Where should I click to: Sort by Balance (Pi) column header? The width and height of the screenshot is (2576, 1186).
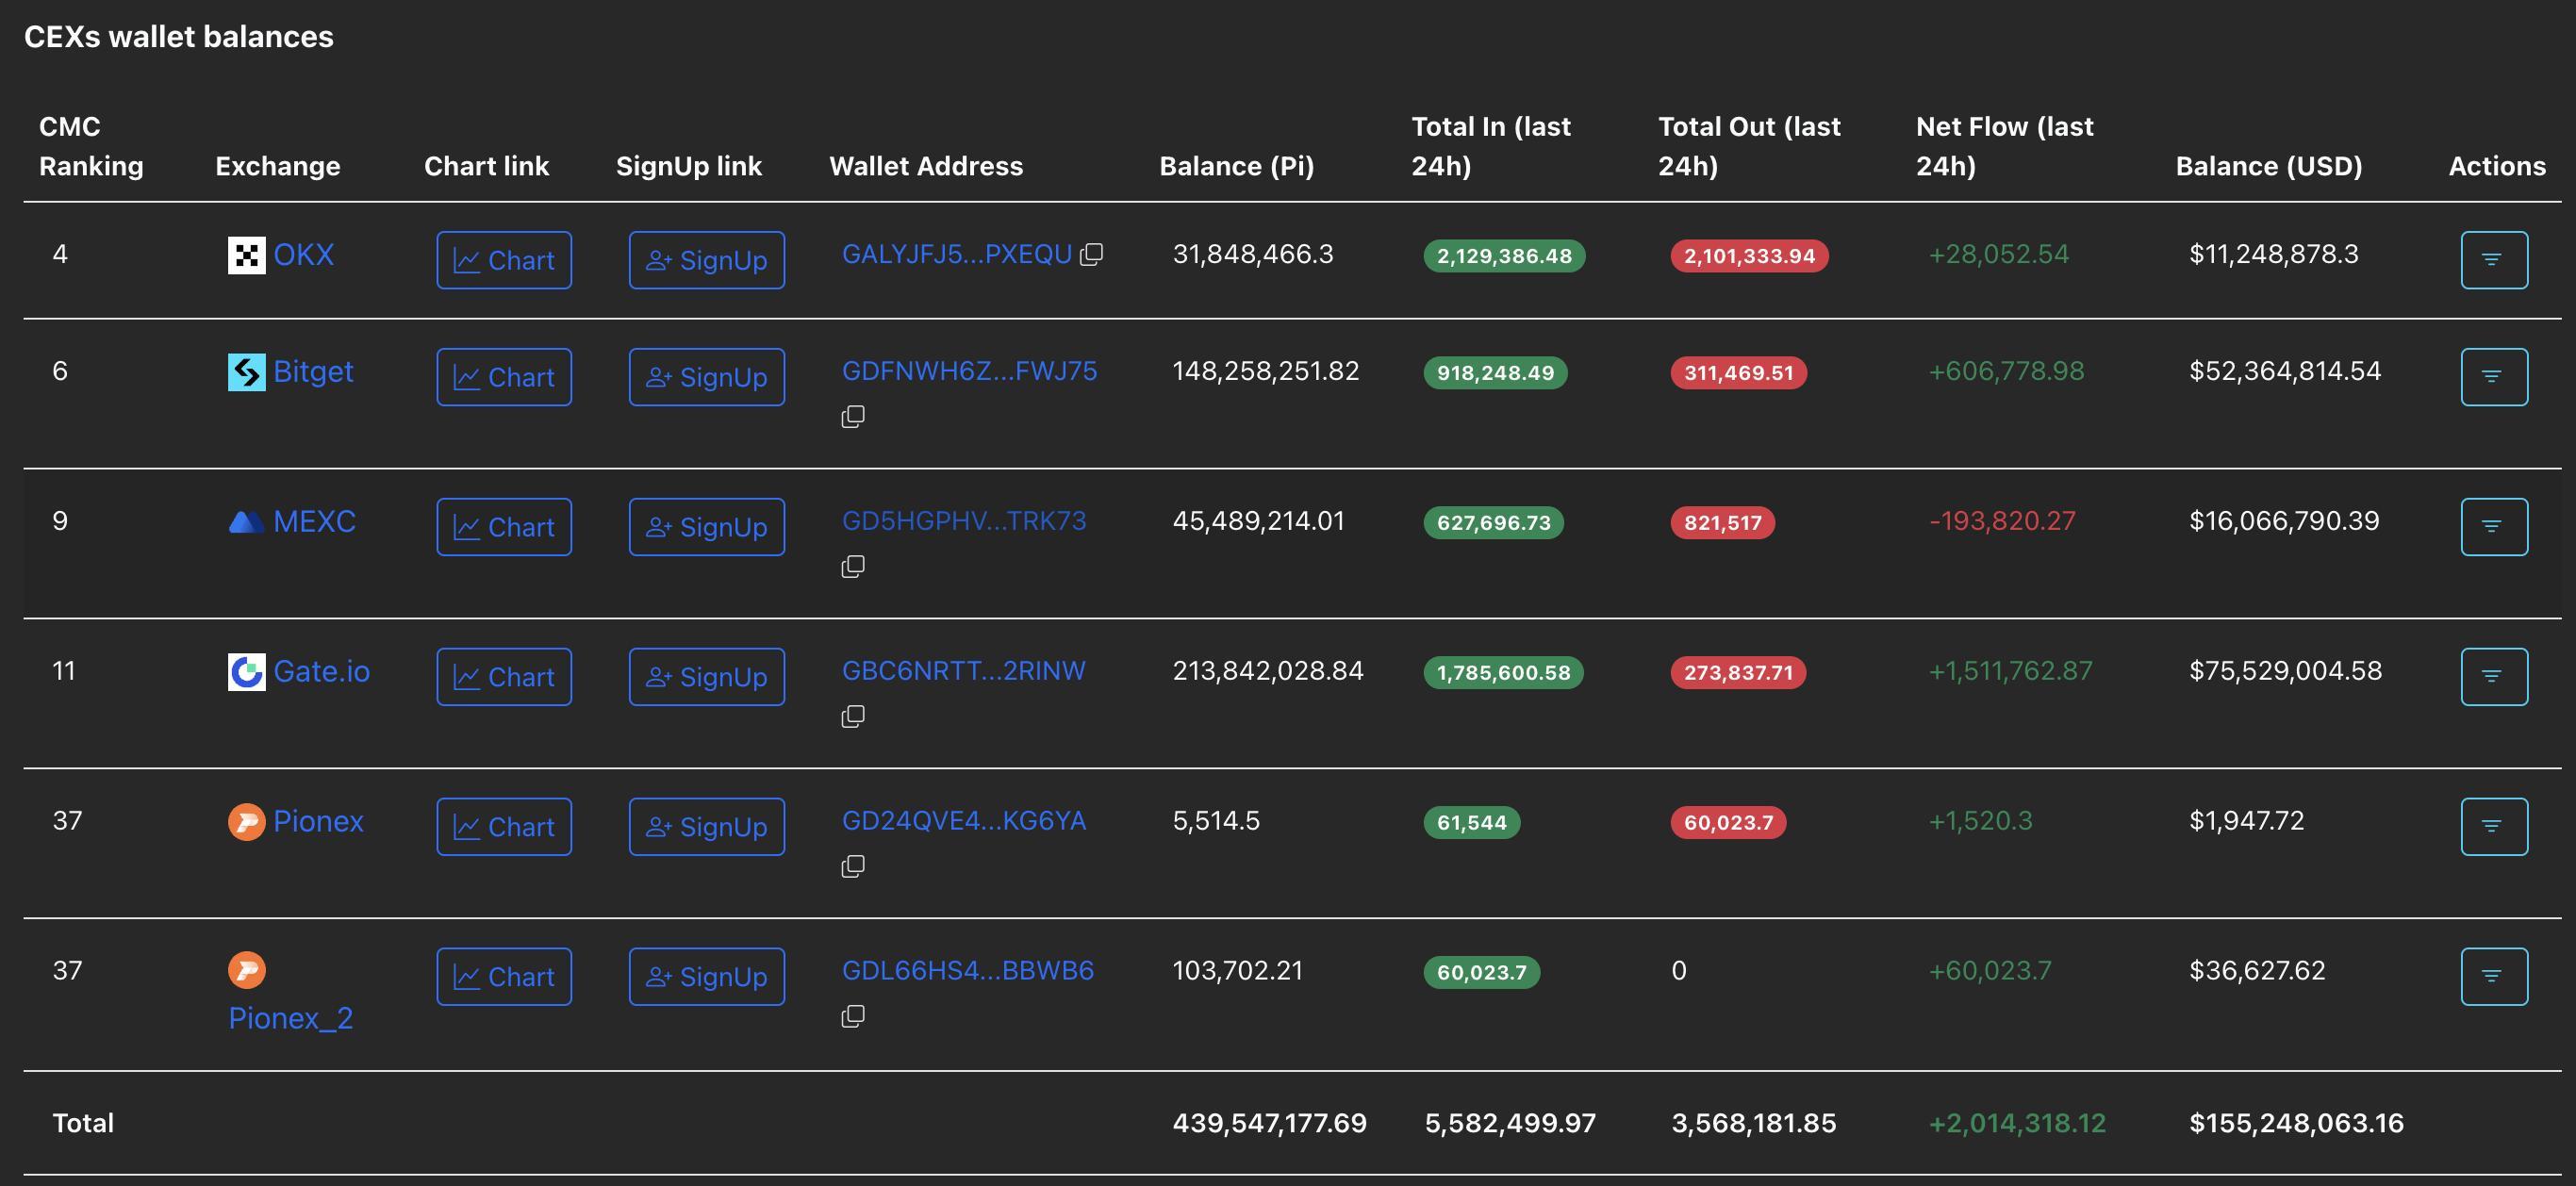(1236, 166)
